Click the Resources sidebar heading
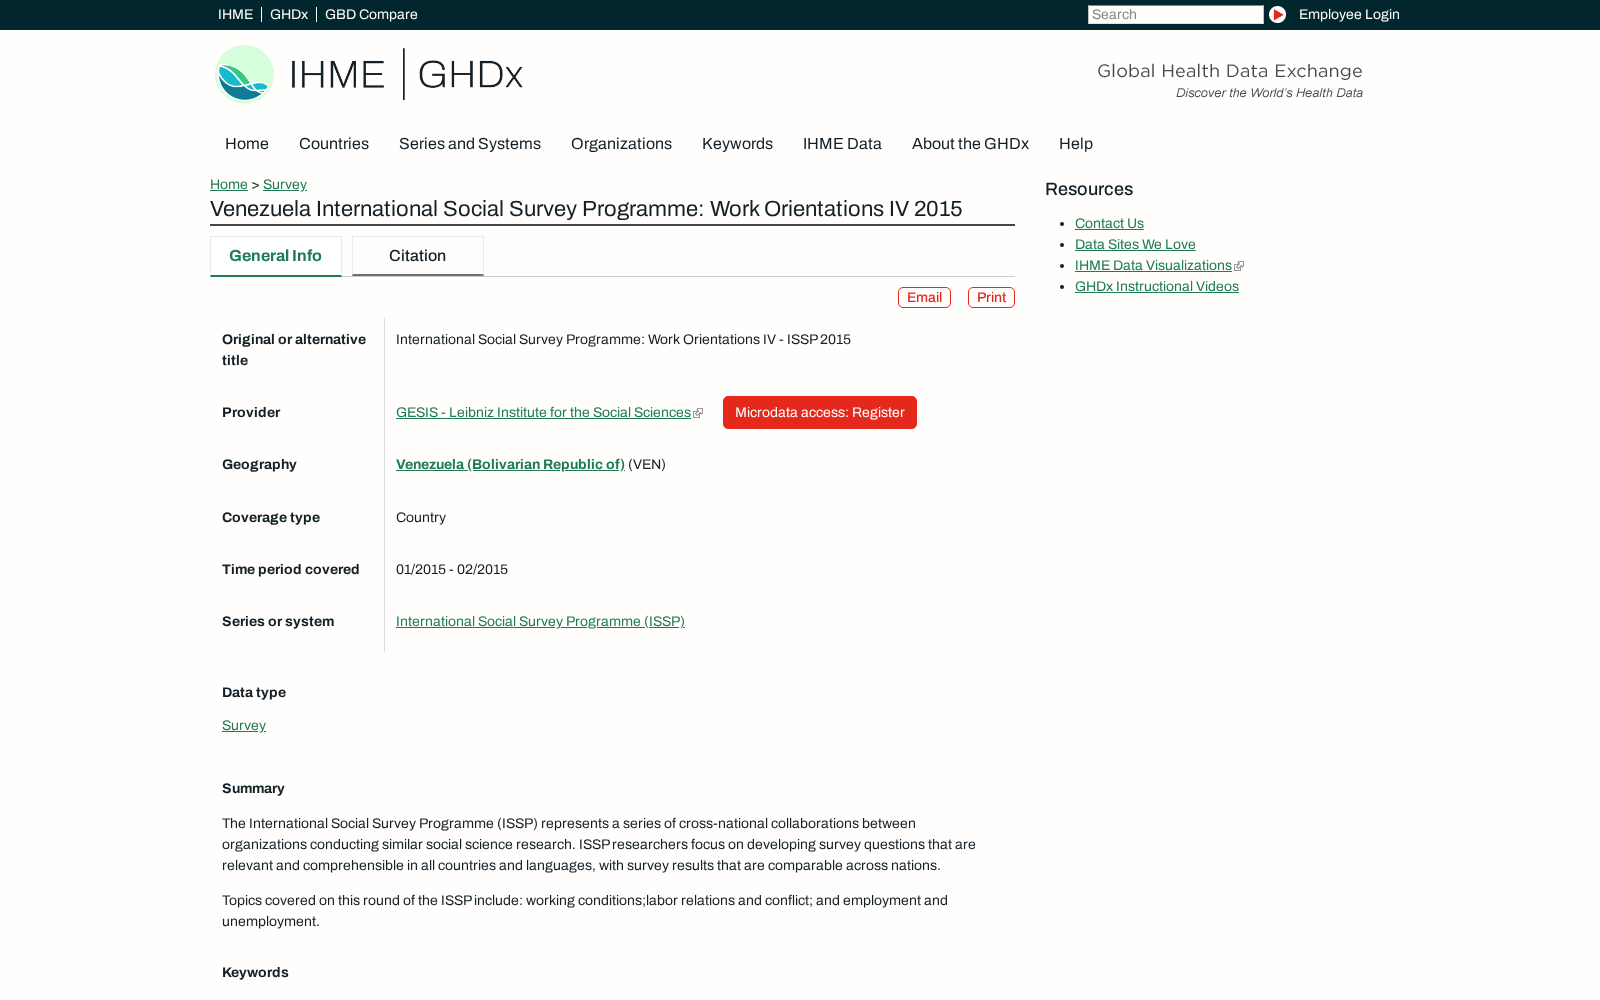 pyautogui.click(x=1089, y=189)
